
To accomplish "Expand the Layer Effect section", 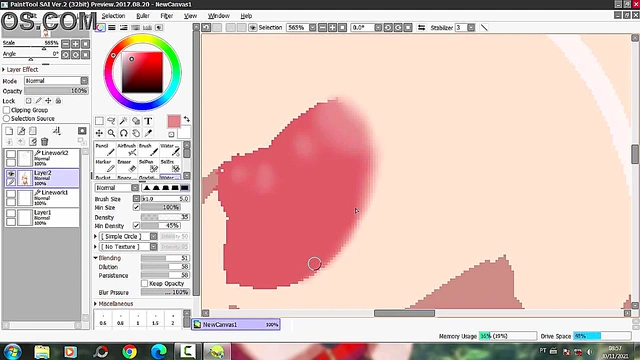I will point(20,69).
